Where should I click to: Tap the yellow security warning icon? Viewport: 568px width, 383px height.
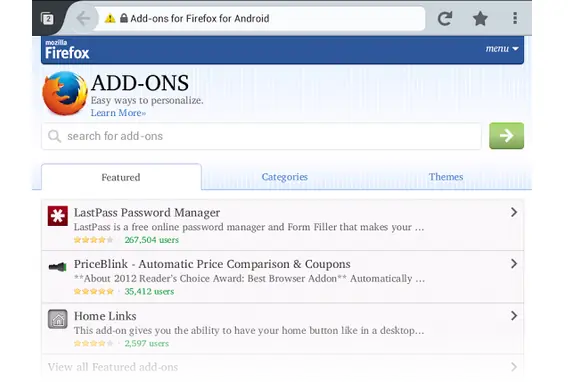point(110,18)
